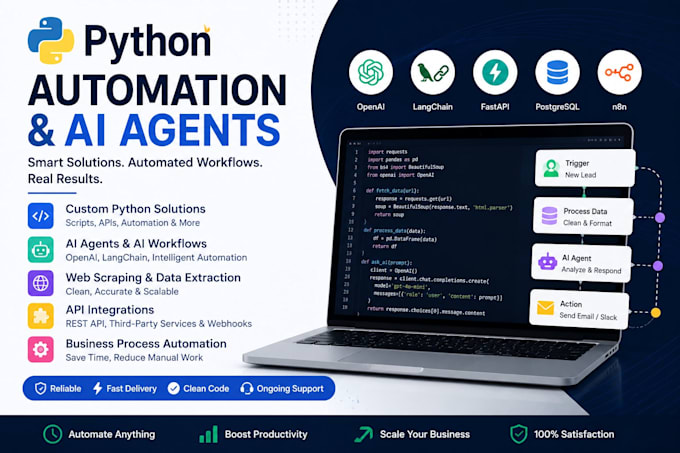Click the 'LangChain' label under its icon

pos(432,107)
